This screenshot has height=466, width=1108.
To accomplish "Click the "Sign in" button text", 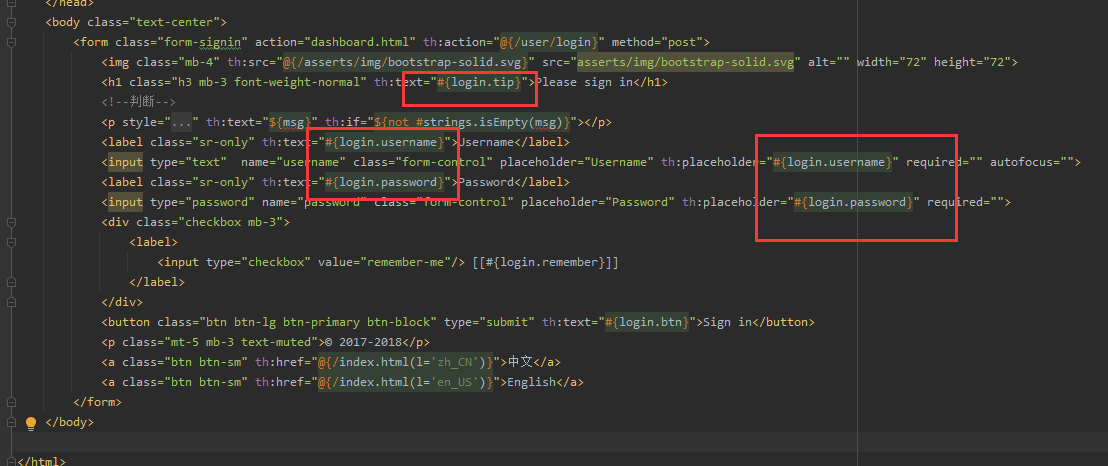I will 728,322.
